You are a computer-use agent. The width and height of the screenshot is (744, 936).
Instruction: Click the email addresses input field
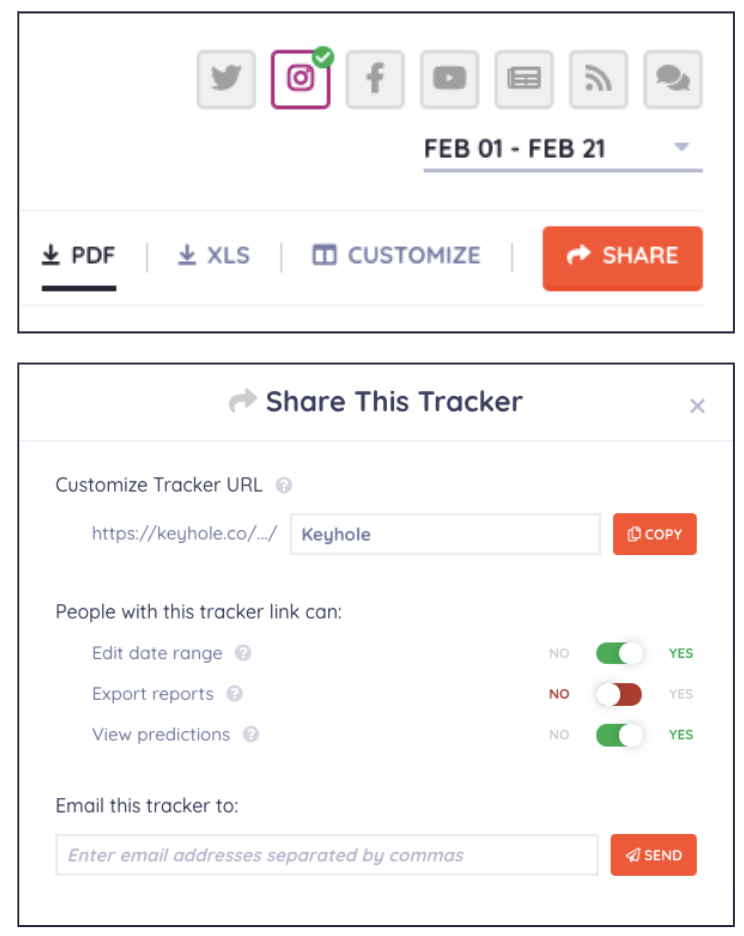click(x=326, y=855)
